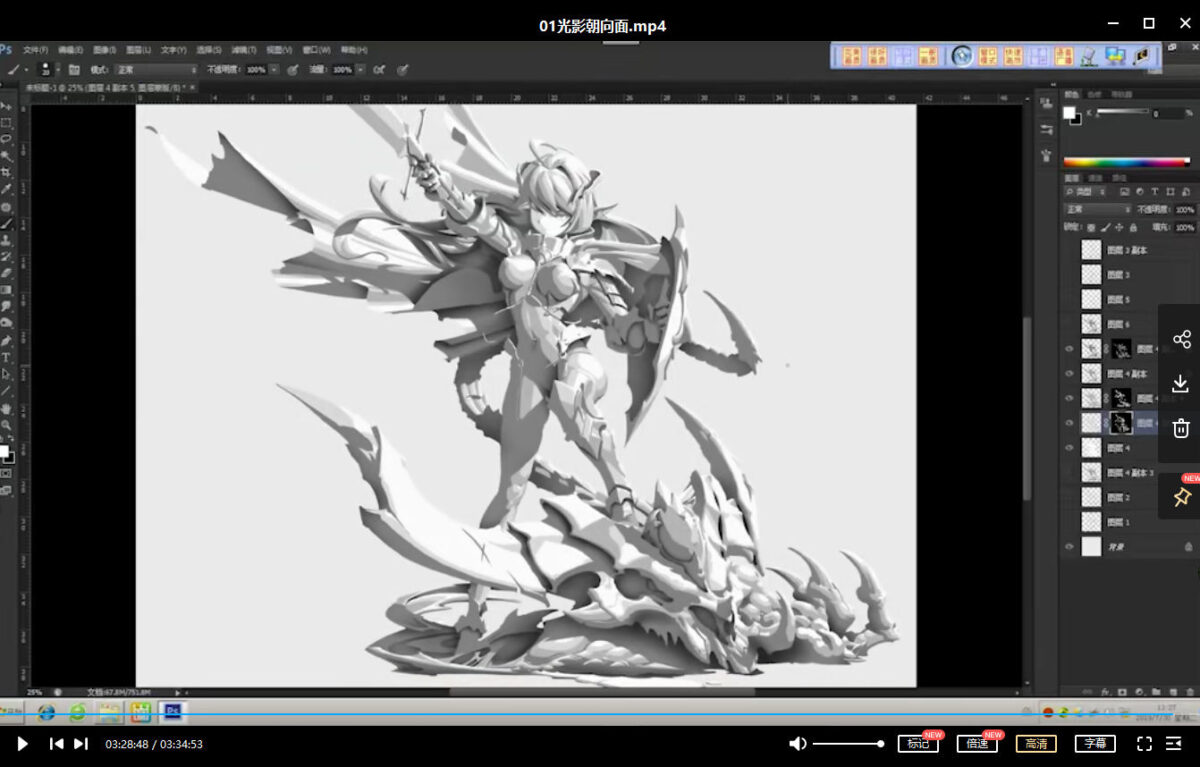Open the 文件(F) menu

click(36, 49)
